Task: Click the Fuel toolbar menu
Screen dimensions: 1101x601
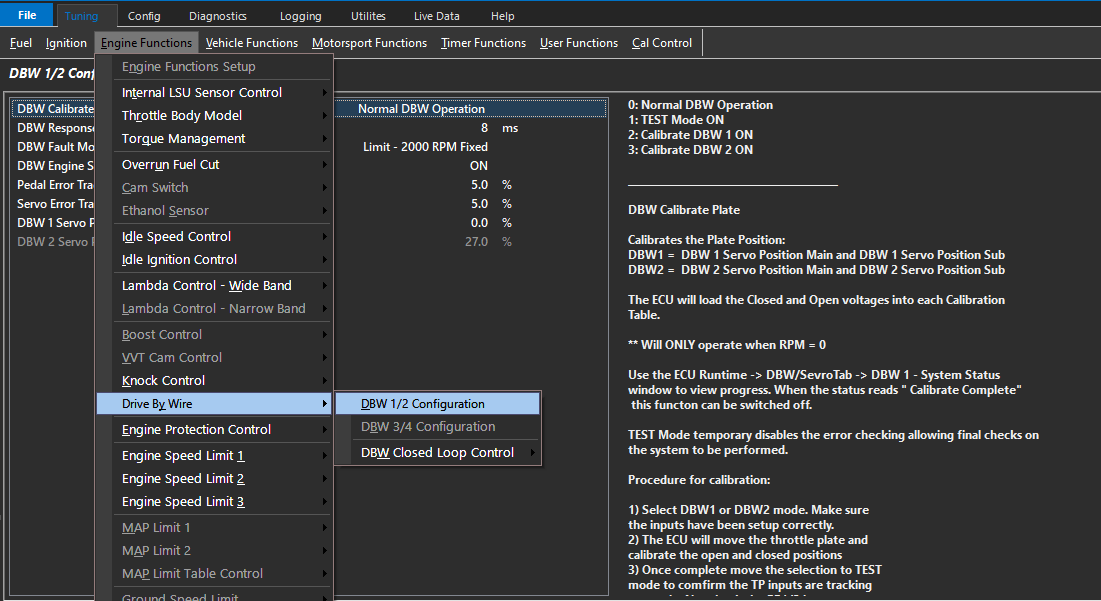Action: (x=20, y=43)
